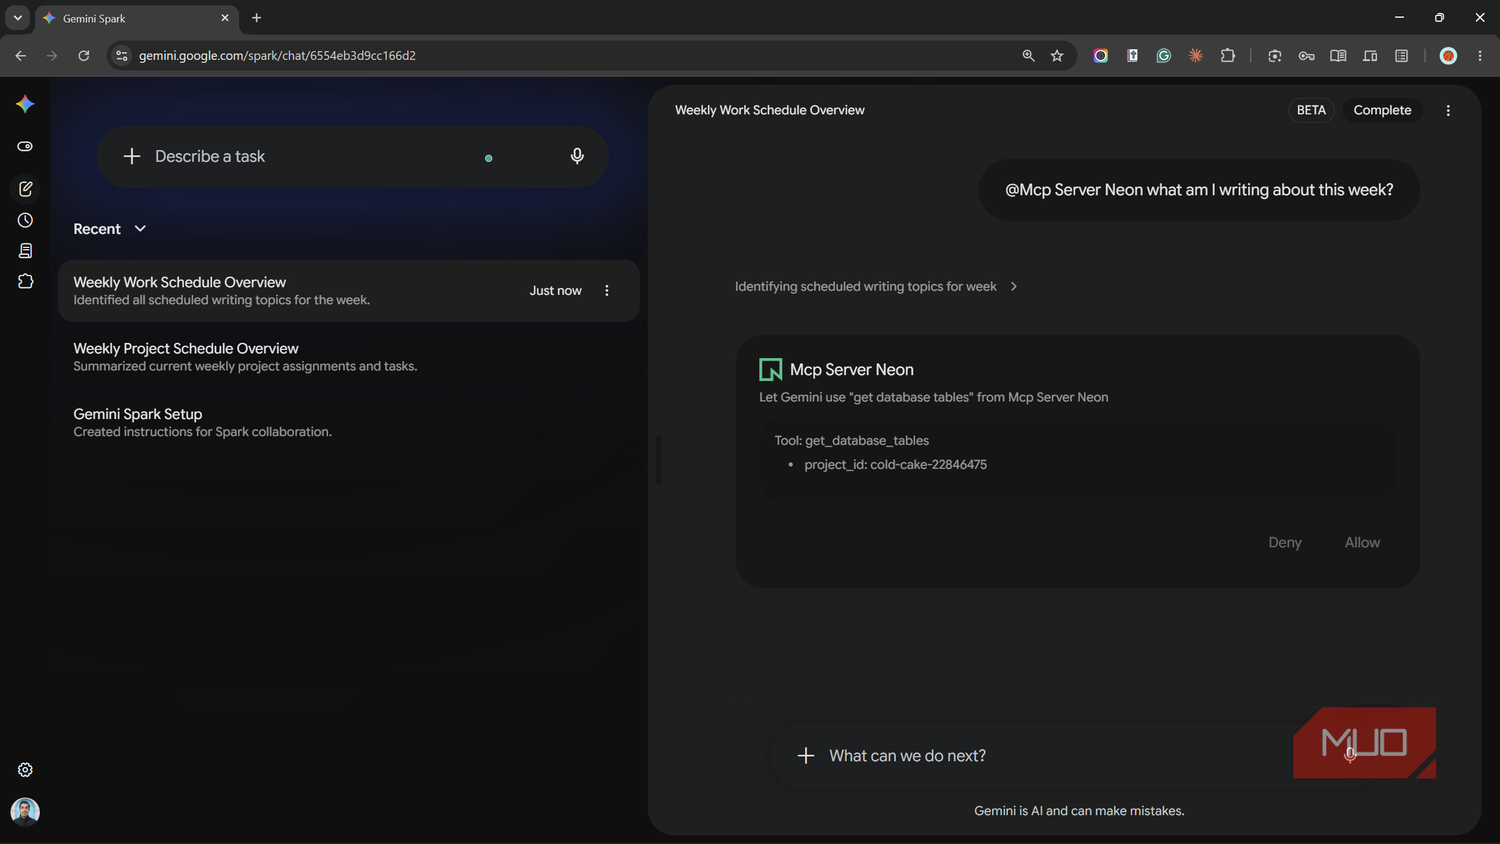Viewport: 1500px width, 844px height.
Task: Expand the Recent dropdown
Action: pyautogui.click(x=110, y=229)
